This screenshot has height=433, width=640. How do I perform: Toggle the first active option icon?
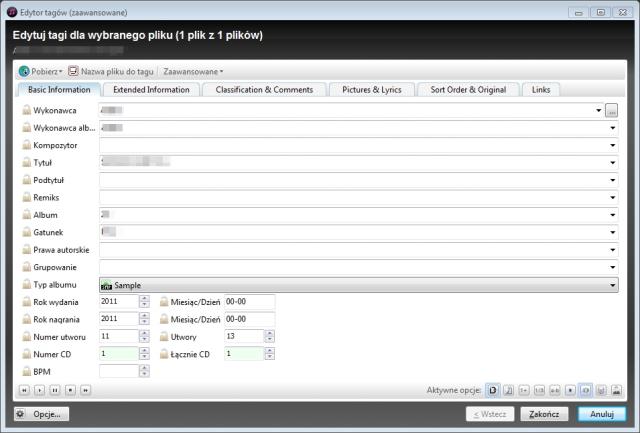[x=493, y=389]
